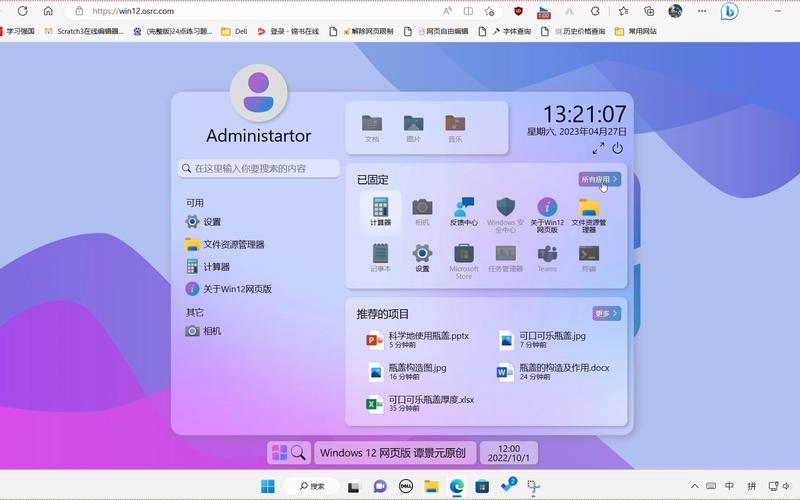Open File Explorer on OS taskbar
The width and height of the screenshot is (800, 500).
coord(431,486)
